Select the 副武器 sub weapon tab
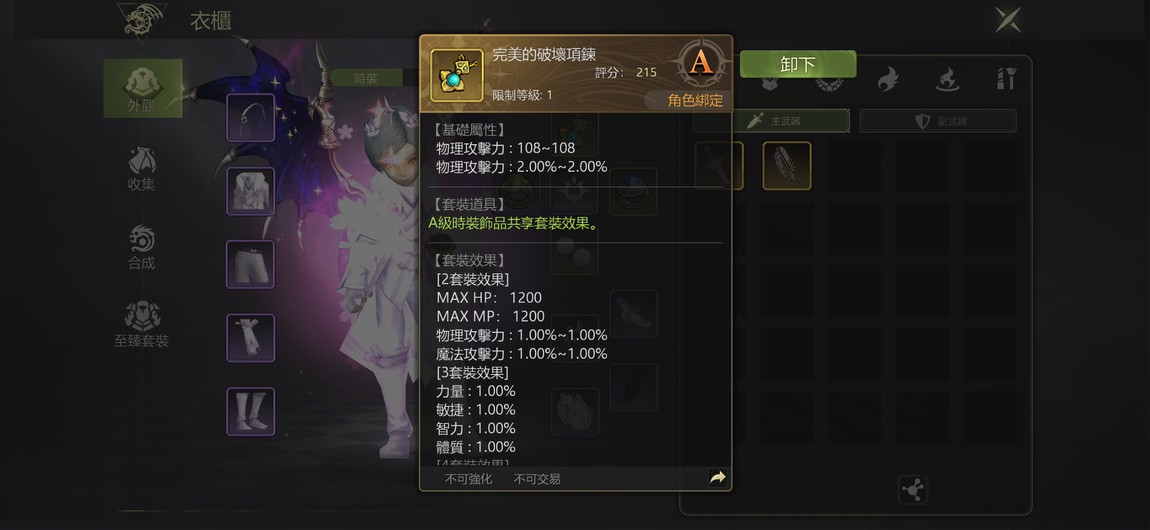The image size is (1150, 530). click(x=938, y=121)
